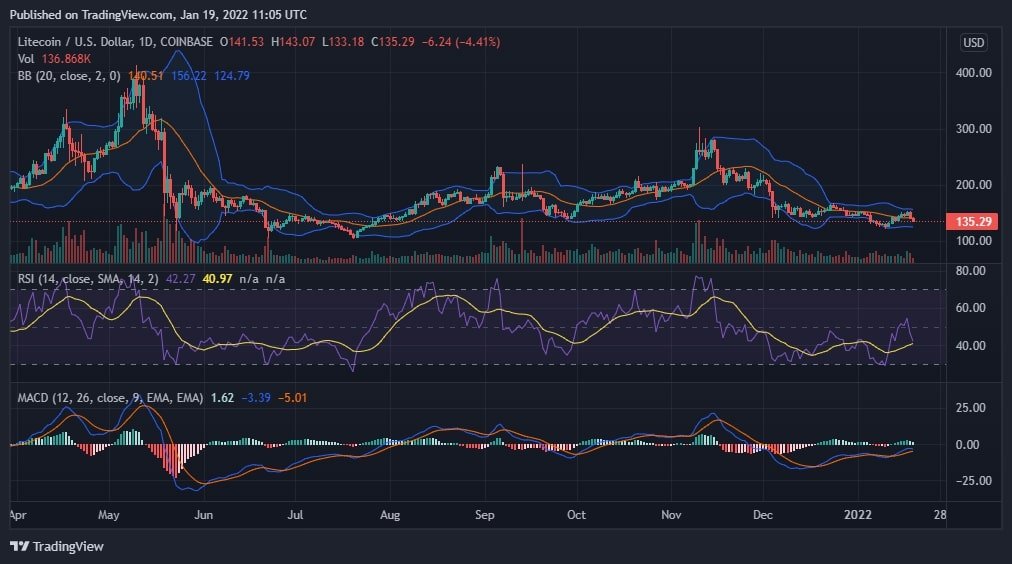Click the RSI moving average value 40.97

217,279
